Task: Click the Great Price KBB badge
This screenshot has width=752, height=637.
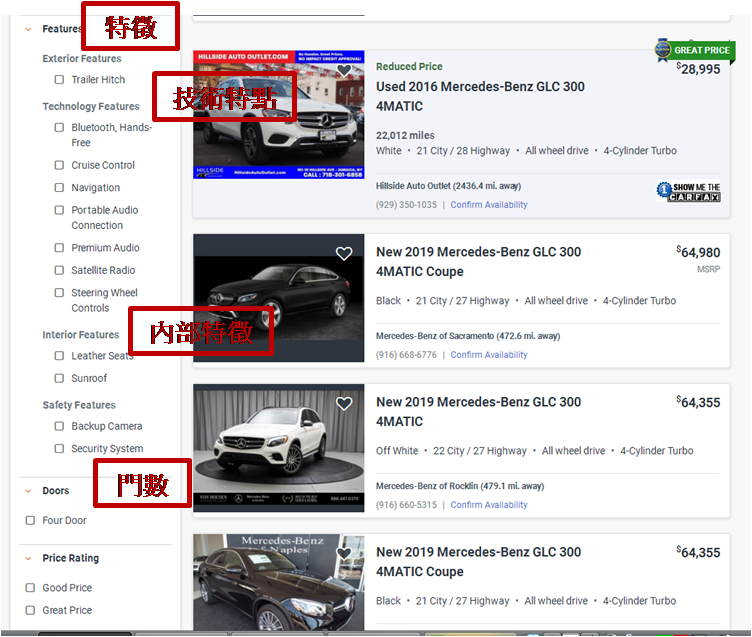Action: [x=695, y=50]
